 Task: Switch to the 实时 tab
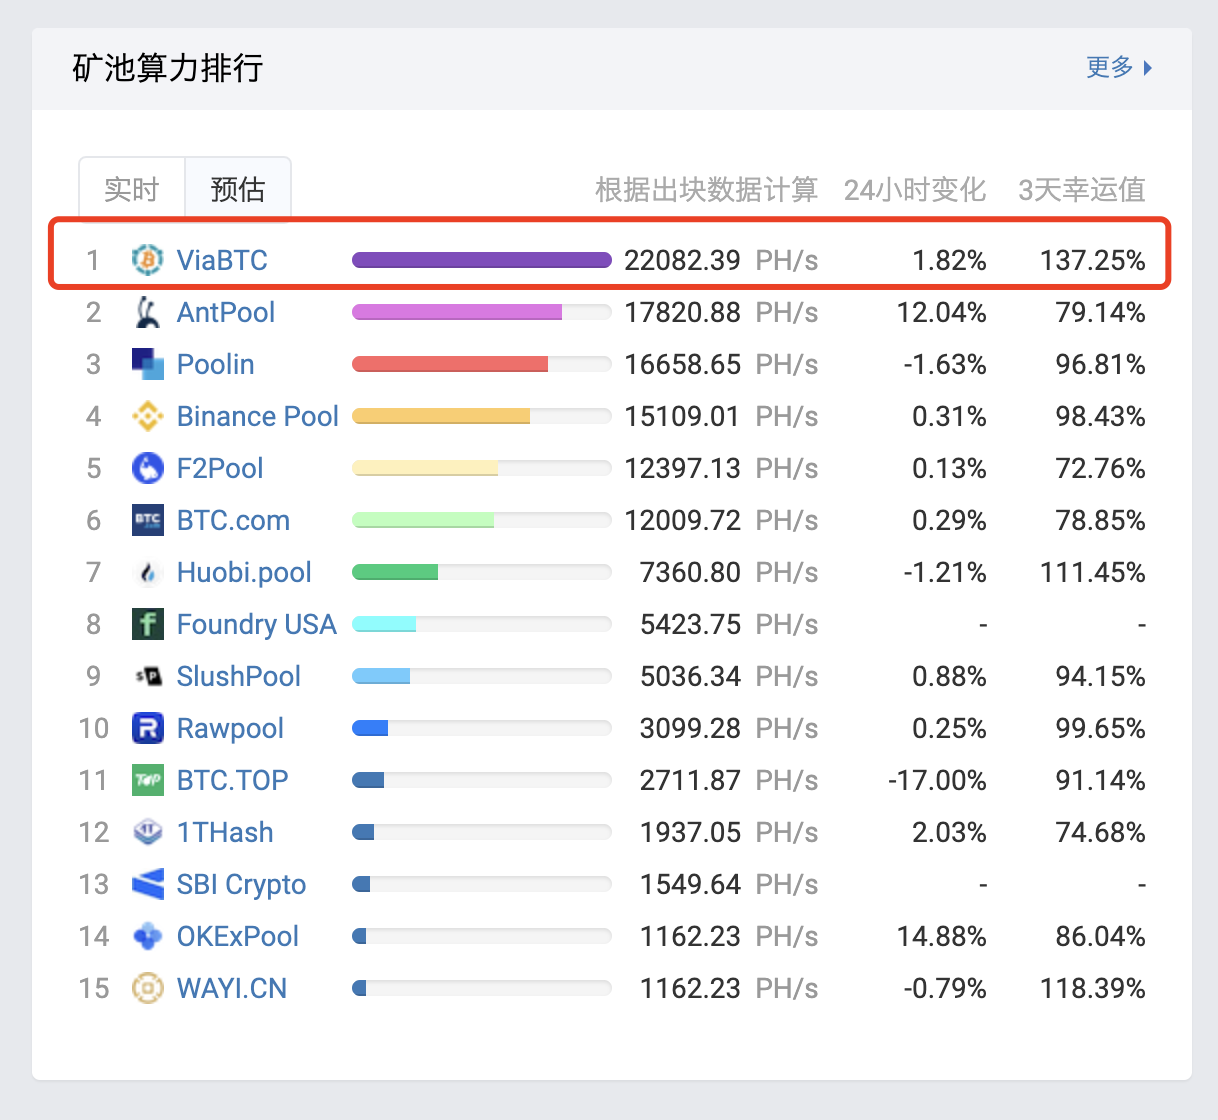132,188
